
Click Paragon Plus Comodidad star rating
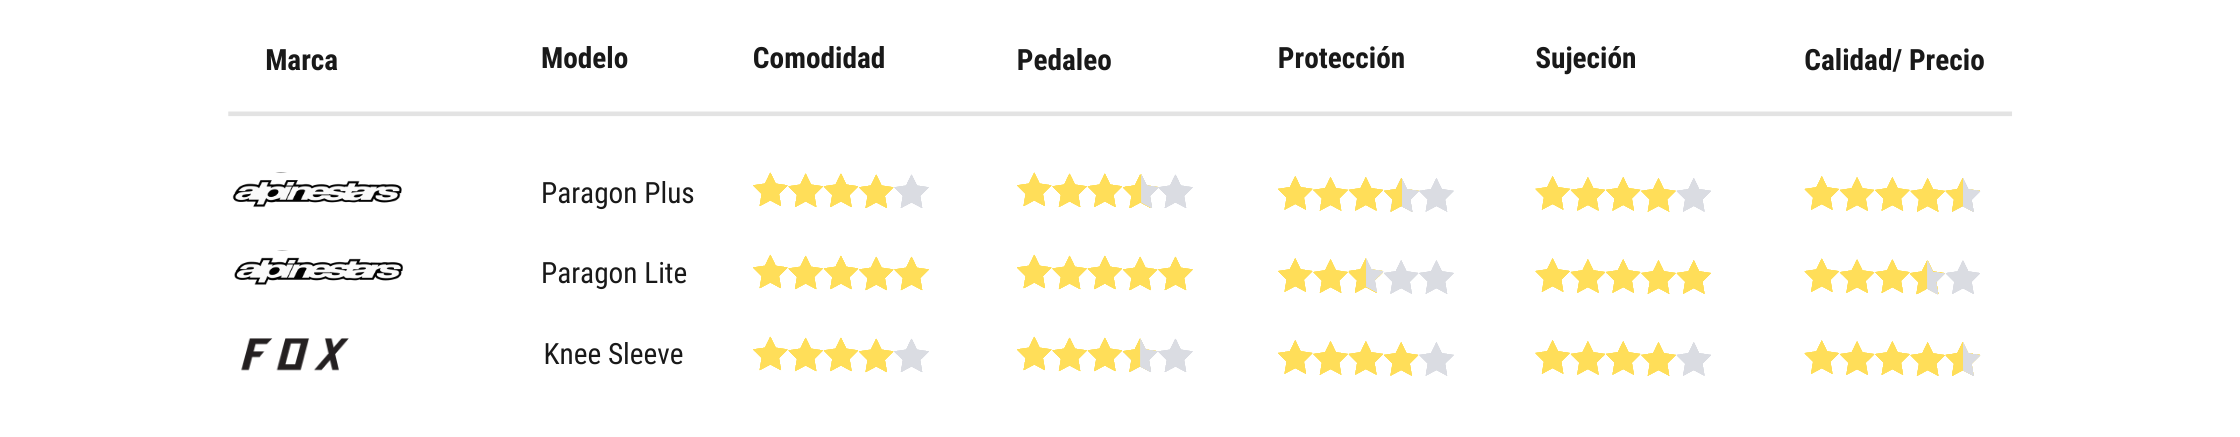[840, 191]
